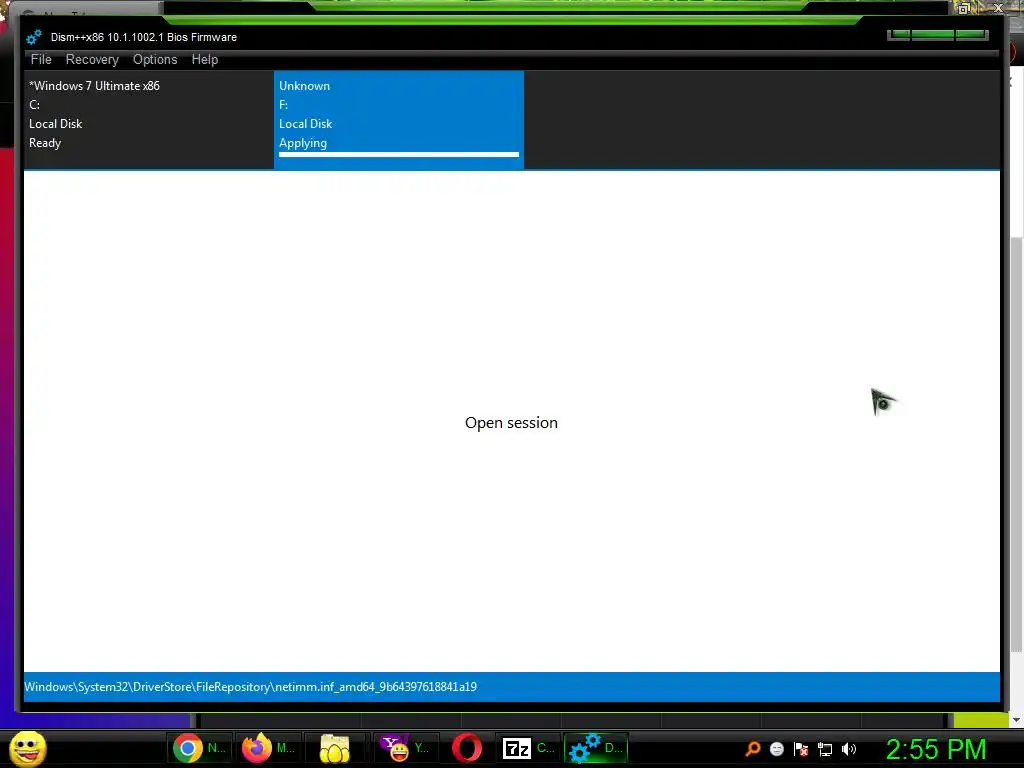Click the Dism++ window title text
The width and height of the screenshot is (1024, 768).
pyautogui.click(x=144, y=37)
